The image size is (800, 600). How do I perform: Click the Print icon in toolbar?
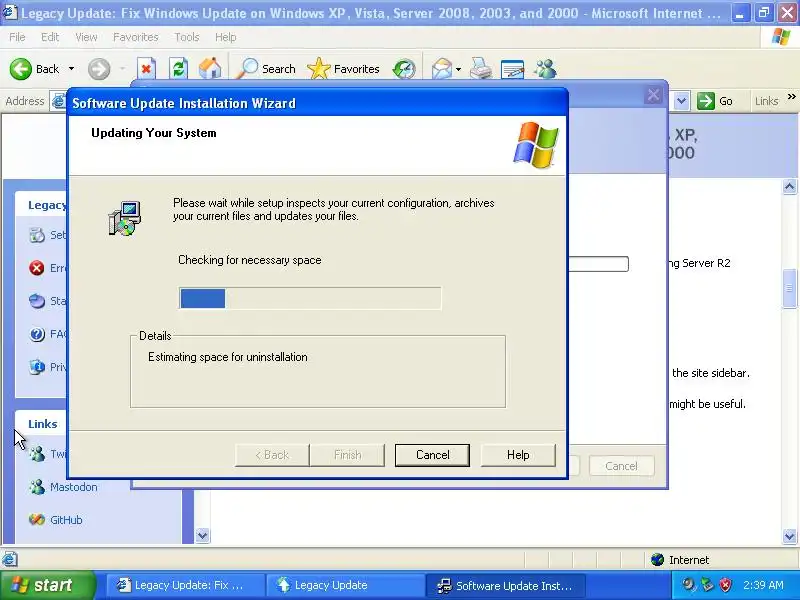pyautogui.click(x=481, y=69)
